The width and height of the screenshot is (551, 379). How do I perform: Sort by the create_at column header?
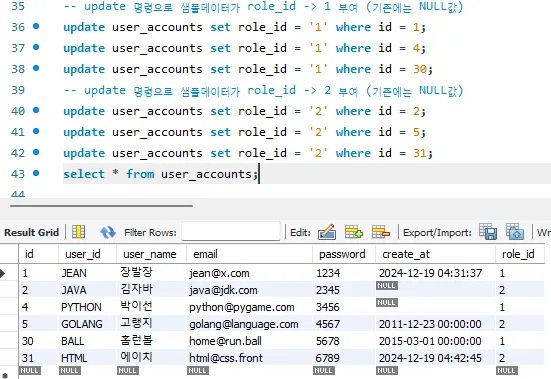435,254
